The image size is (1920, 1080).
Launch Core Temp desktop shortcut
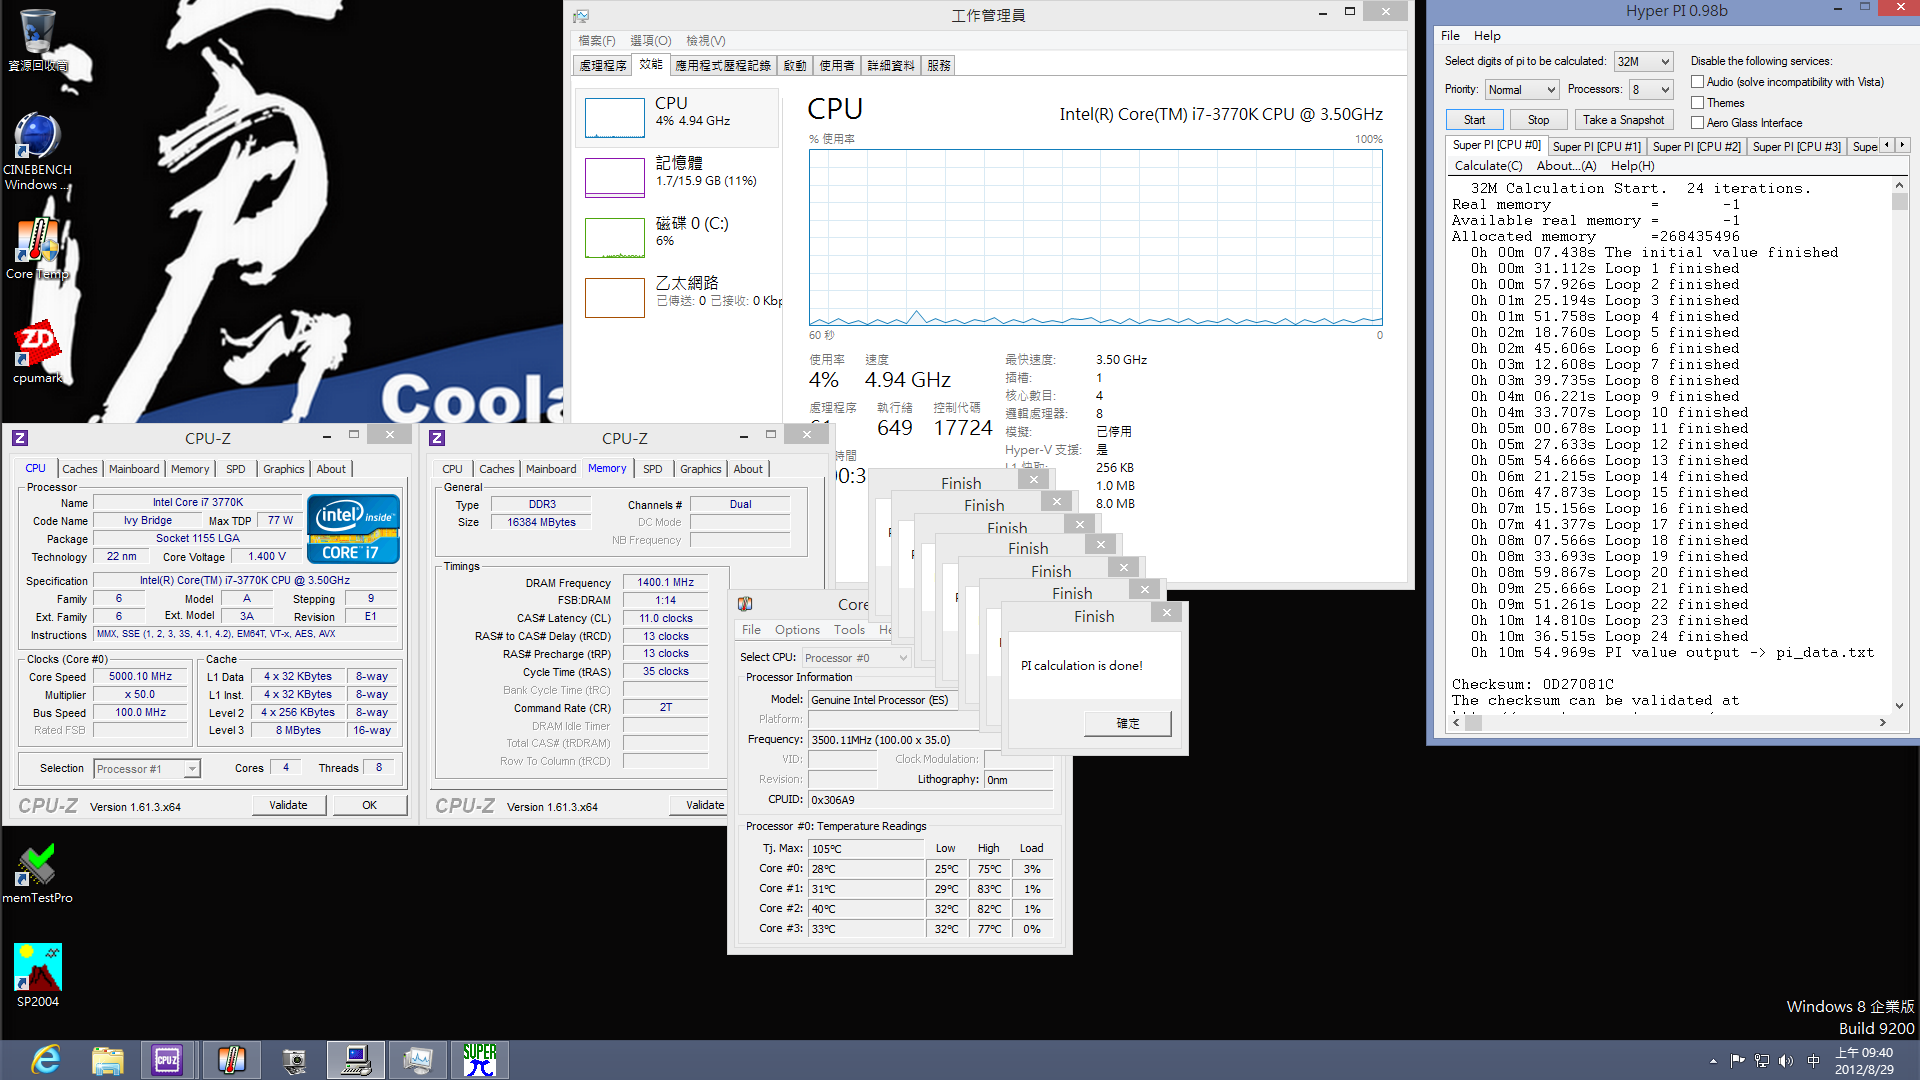tap(38, 250)
